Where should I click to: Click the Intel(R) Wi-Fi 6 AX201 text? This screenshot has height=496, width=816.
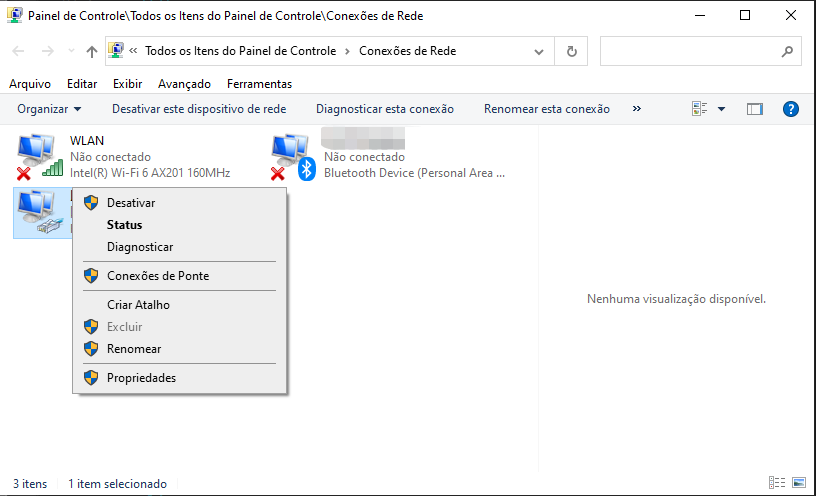click(x=150, y=173)
